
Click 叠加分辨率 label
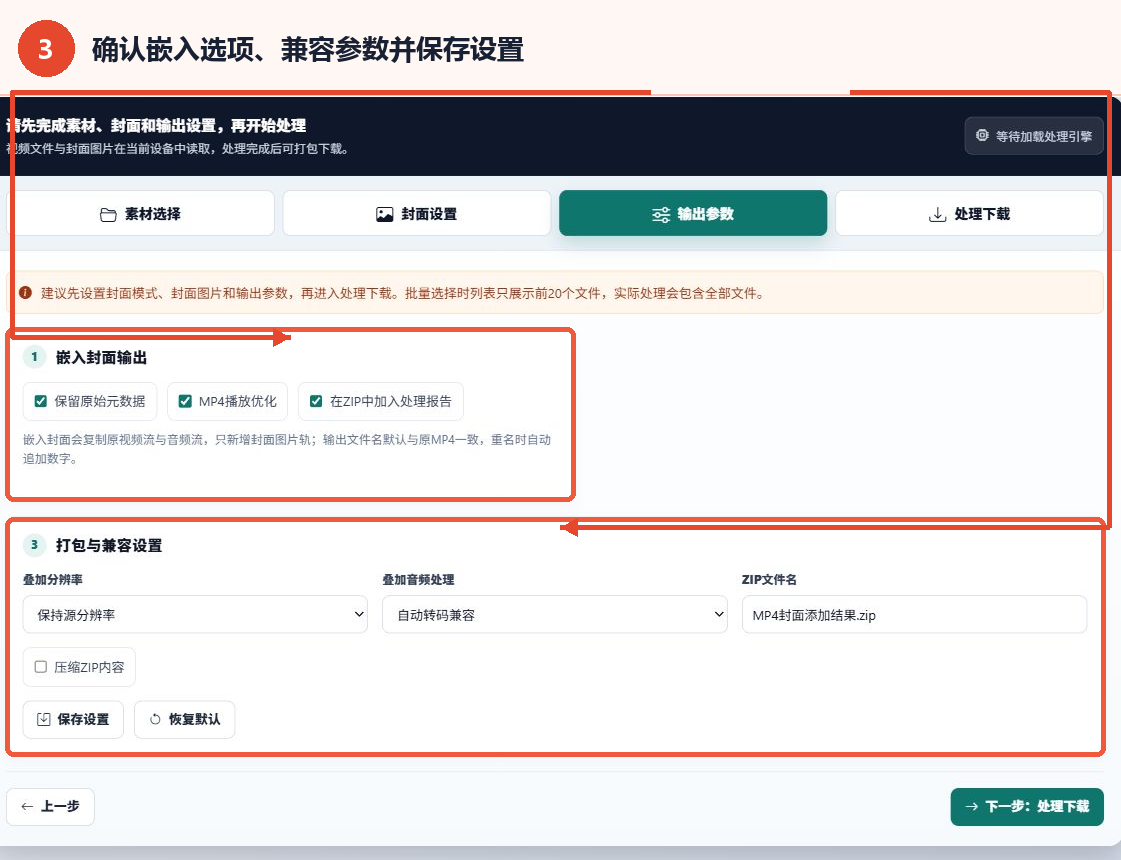[53, 580]
